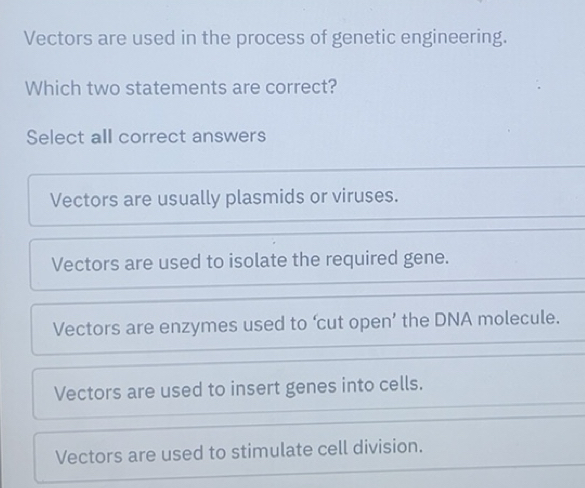The image size is (585, 488).
Task: Click blank area right of 'into cells.' option
Action: (504, 384)
